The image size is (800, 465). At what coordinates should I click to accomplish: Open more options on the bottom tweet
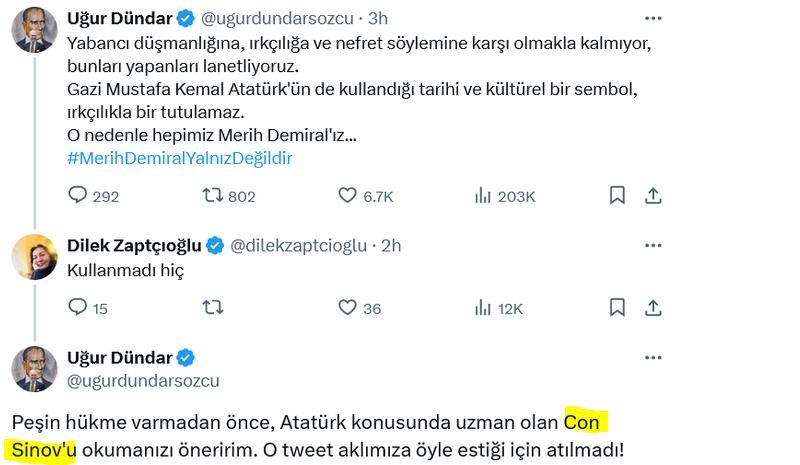(653, 358)
